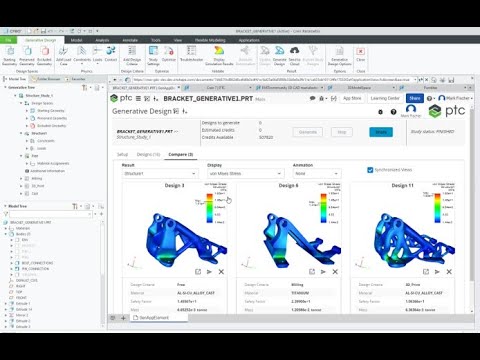Toggle the Synchronized Views checkbox
The width and height of the screenshot is (480, 360).
coord(370,170)
